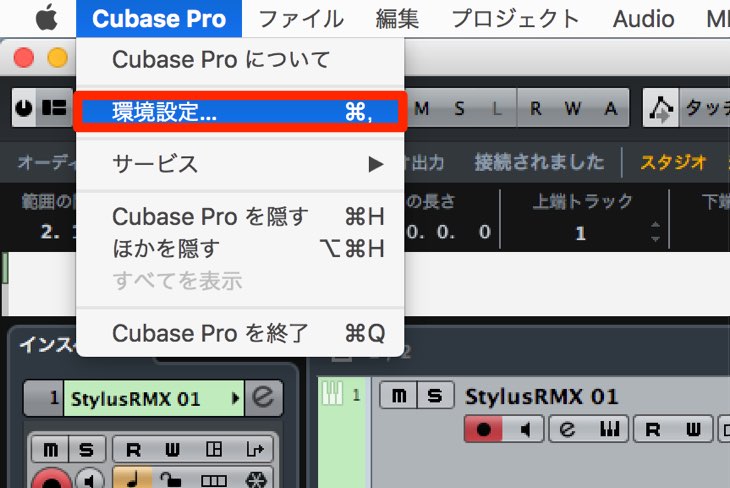This screenshot has height=488, width=730.
Task: Toggle Read R button in track list
Action: pyautogui.click(x=652, y=429)
